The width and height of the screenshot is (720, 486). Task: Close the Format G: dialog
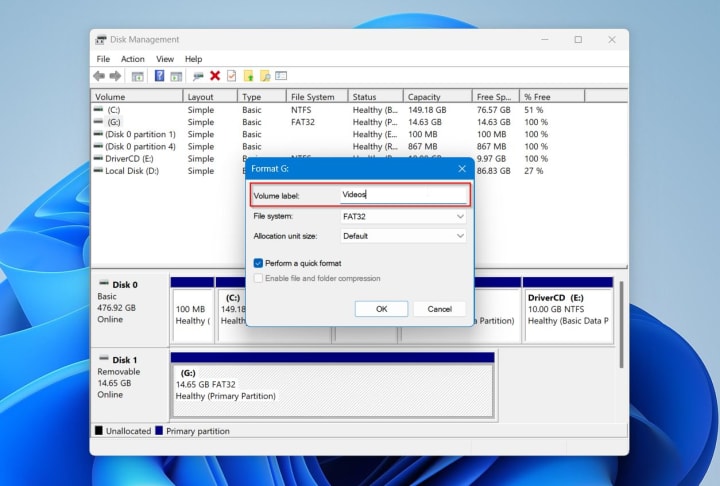pos(461,169)
